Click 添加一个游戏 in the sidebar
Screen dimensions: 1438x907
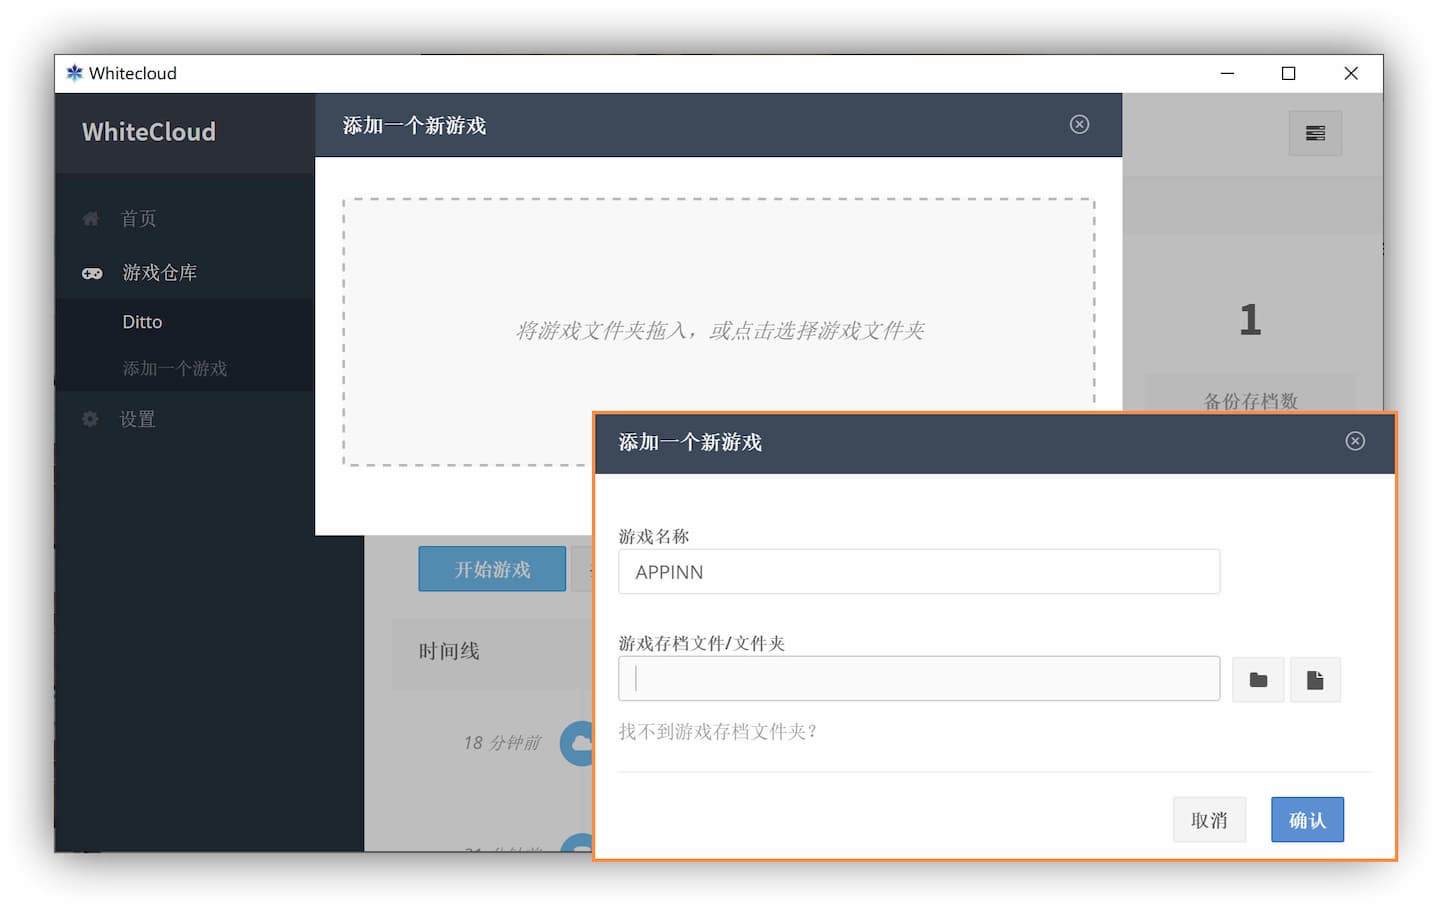point(175,368)
